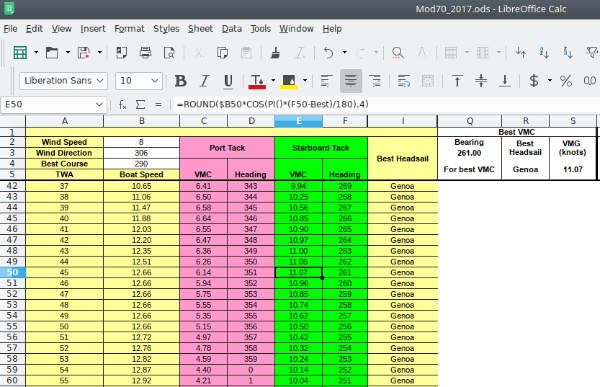The height and width of the screenshot is (387, 600).
Task: Click Wind Speed value cell containing 8
Action: (x=141, y=142)
